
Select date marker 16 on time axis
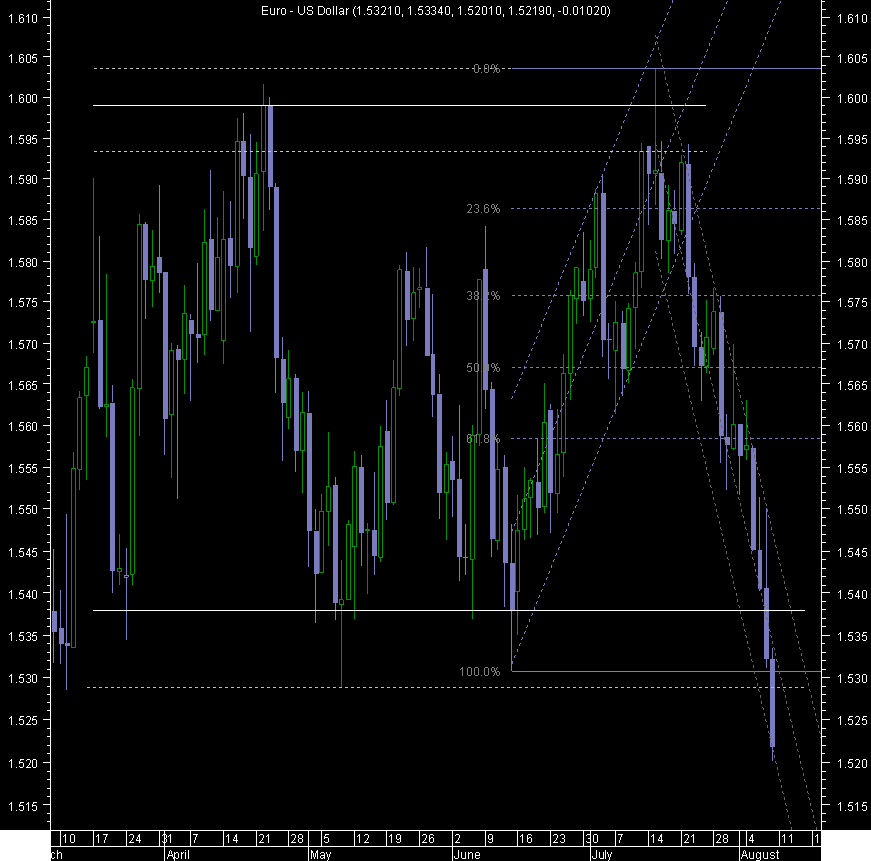coord(525,839)
